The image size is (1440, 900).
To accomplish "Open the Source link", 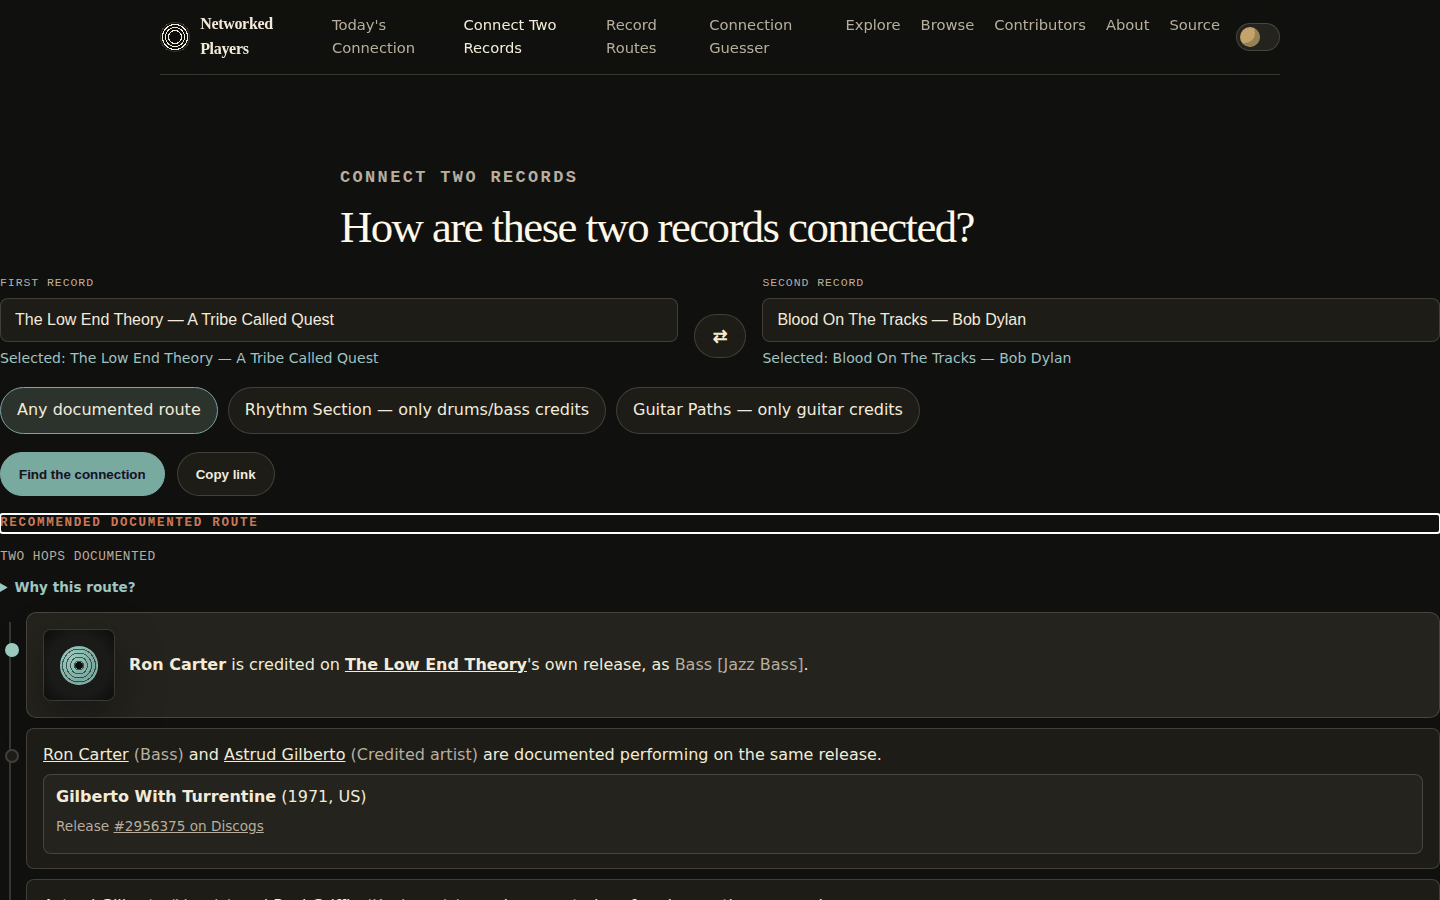I will click(x=1194, y=25).
